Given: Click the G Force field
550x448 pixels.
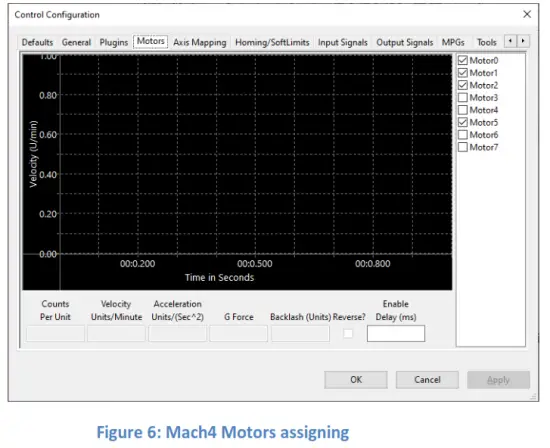Looking at the screenshot, I should (239, 333).
